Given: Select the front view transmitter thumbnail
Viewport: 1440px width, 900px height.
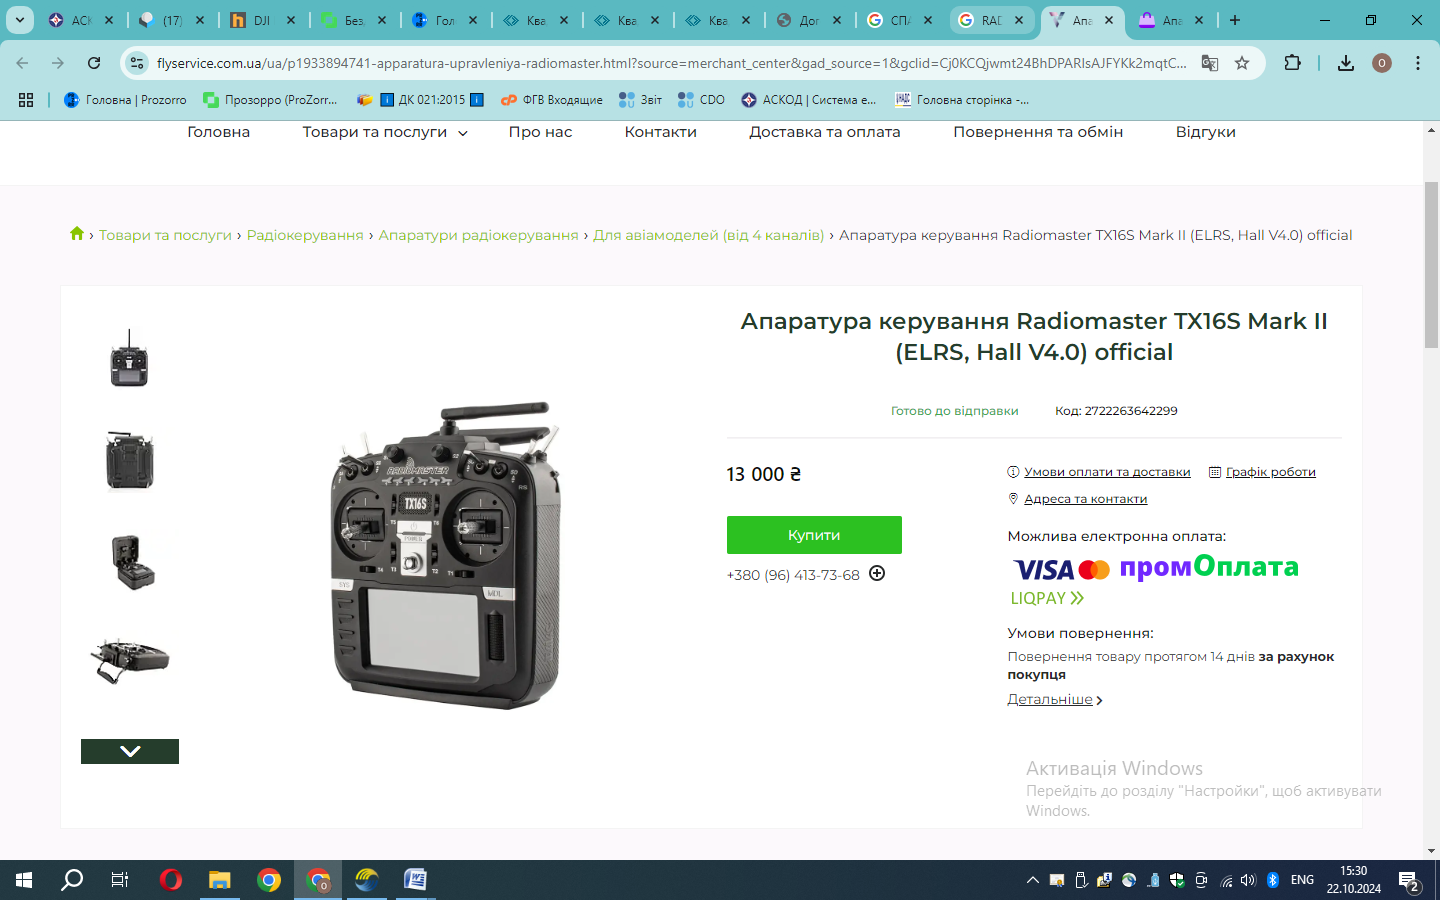Looking at the screenshot, I should tap(130, 358).
